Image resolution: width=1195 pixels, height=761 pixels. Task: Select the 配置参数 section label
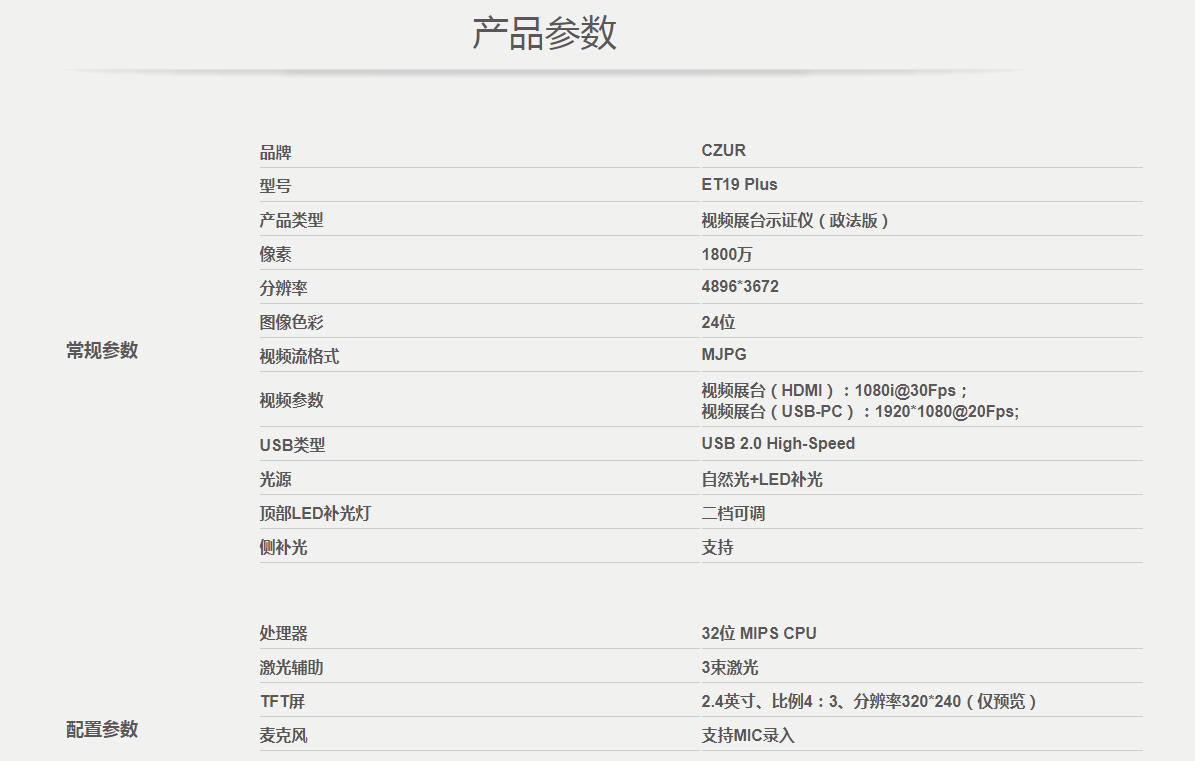[x=102, y=729]
